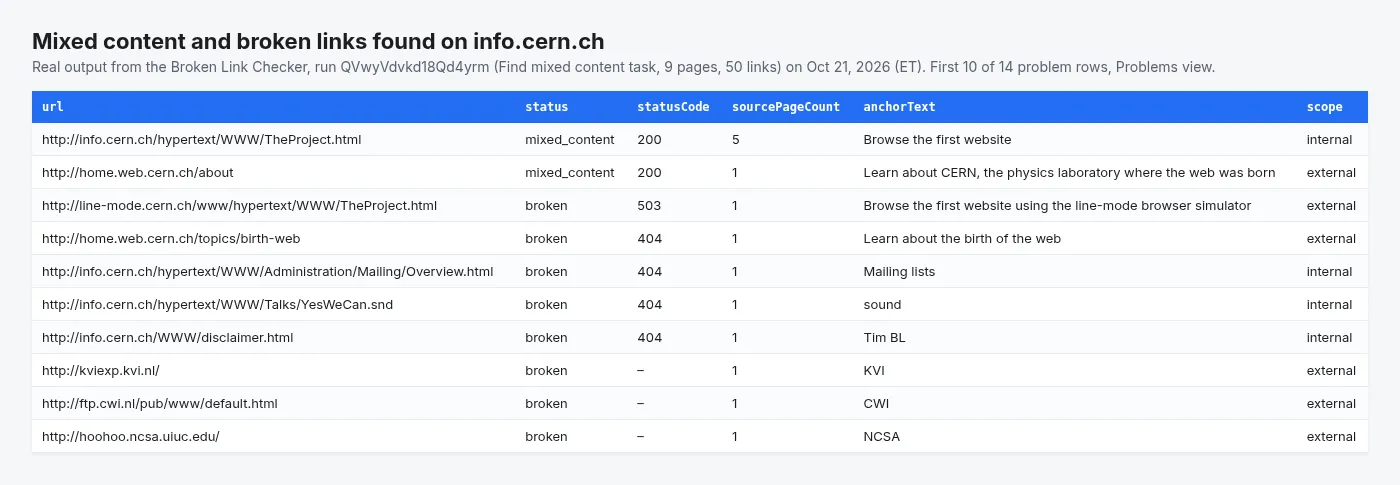The height and width of the screenshot is (485, 1400).
Task: Select the kviexp.kvi.nl URL cell
Action: pyautogui.click(x=100, y=371)
